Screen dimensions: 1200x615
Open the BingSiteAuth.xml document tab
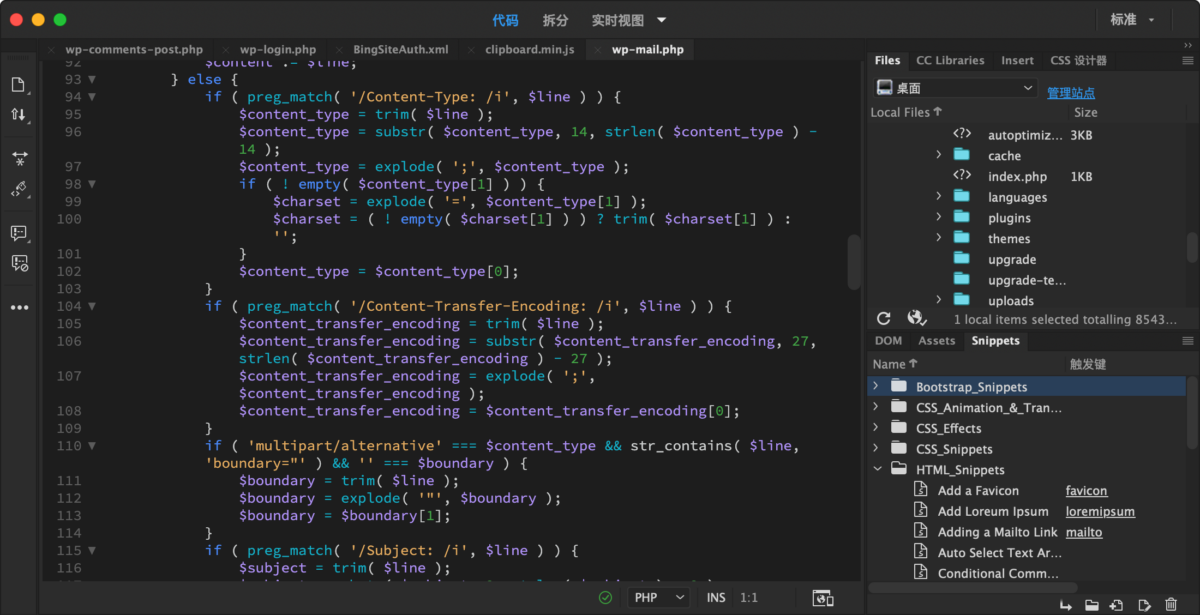point(400,49)
